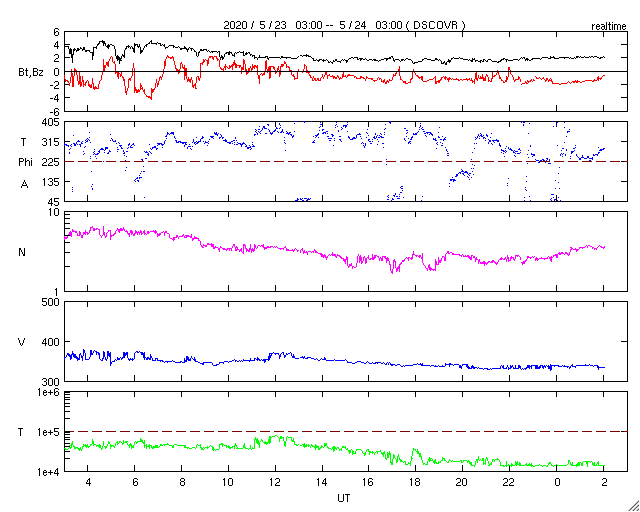Click the '405' value on Phi axis
Screen dimensions: 640x512
(51, 122)
